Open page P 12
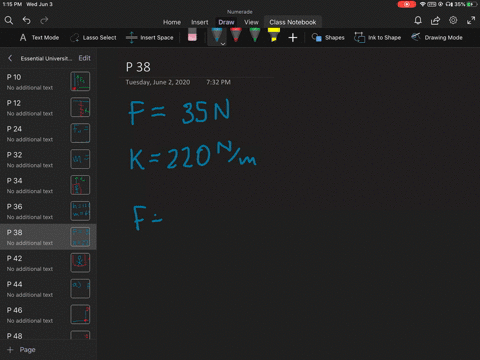Image resolution: width=480 pixels, height=360 pixels. 48,107
